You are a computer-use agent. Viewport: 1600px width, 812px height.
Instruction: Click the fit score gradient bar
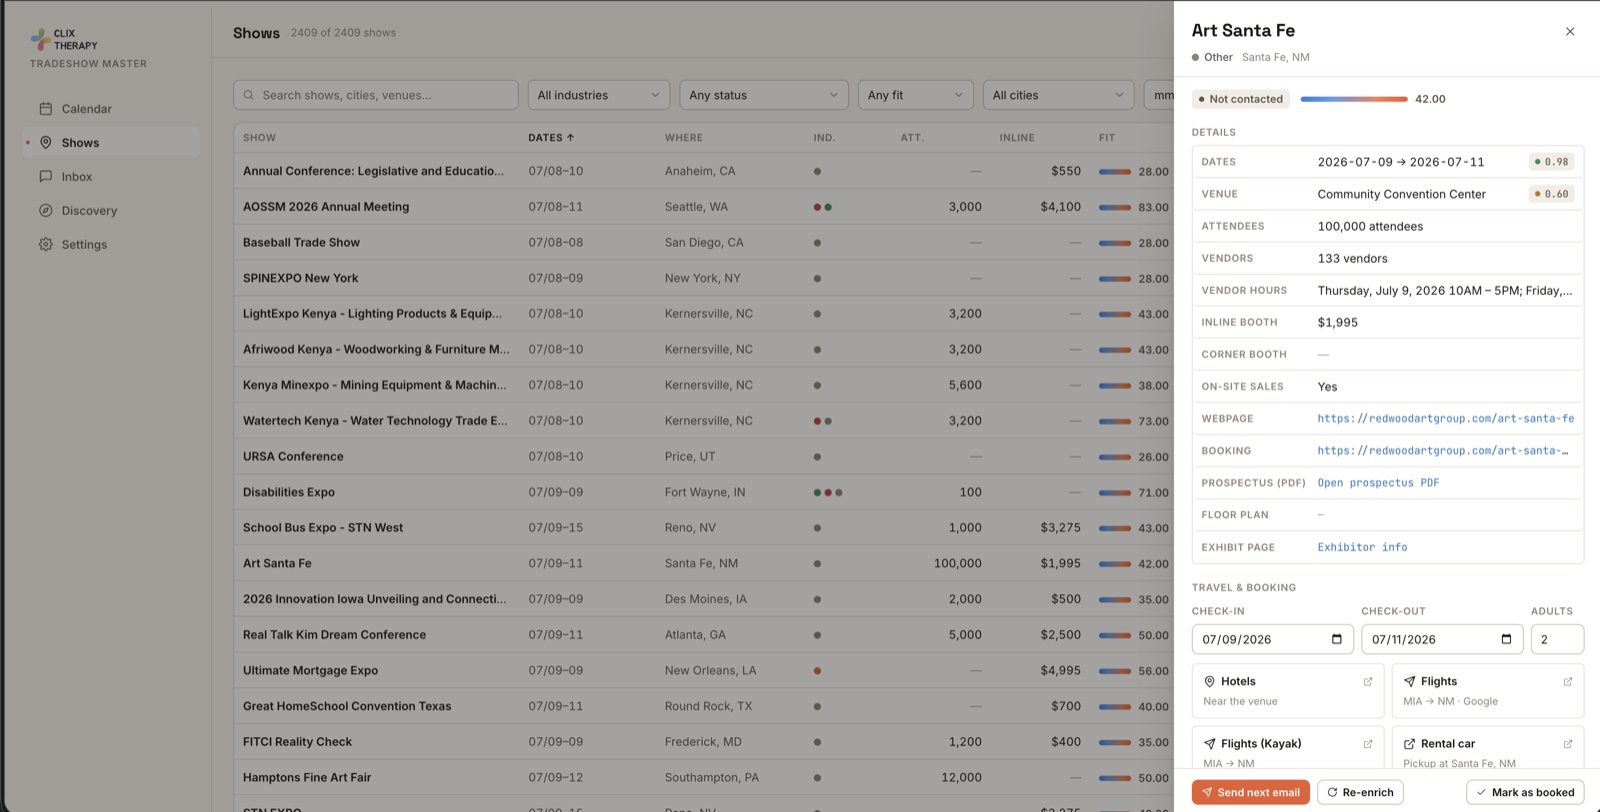click(1354, 99)
